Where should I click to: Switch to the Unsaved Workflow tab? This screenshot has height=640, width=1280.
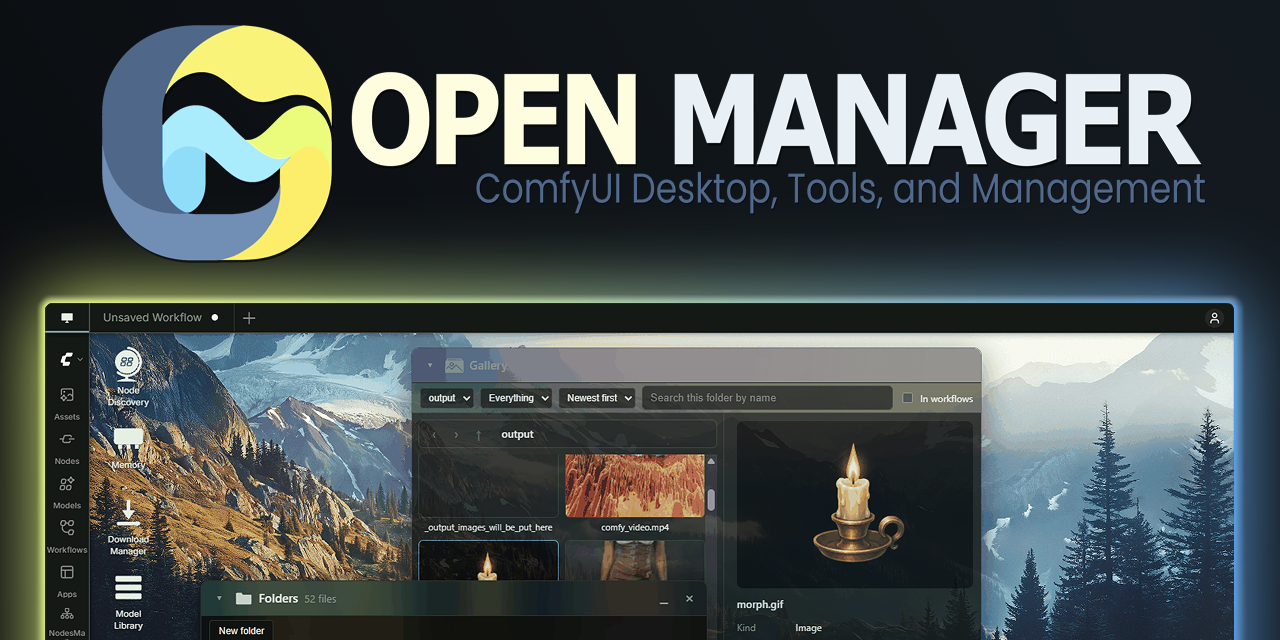pos(161,318)
